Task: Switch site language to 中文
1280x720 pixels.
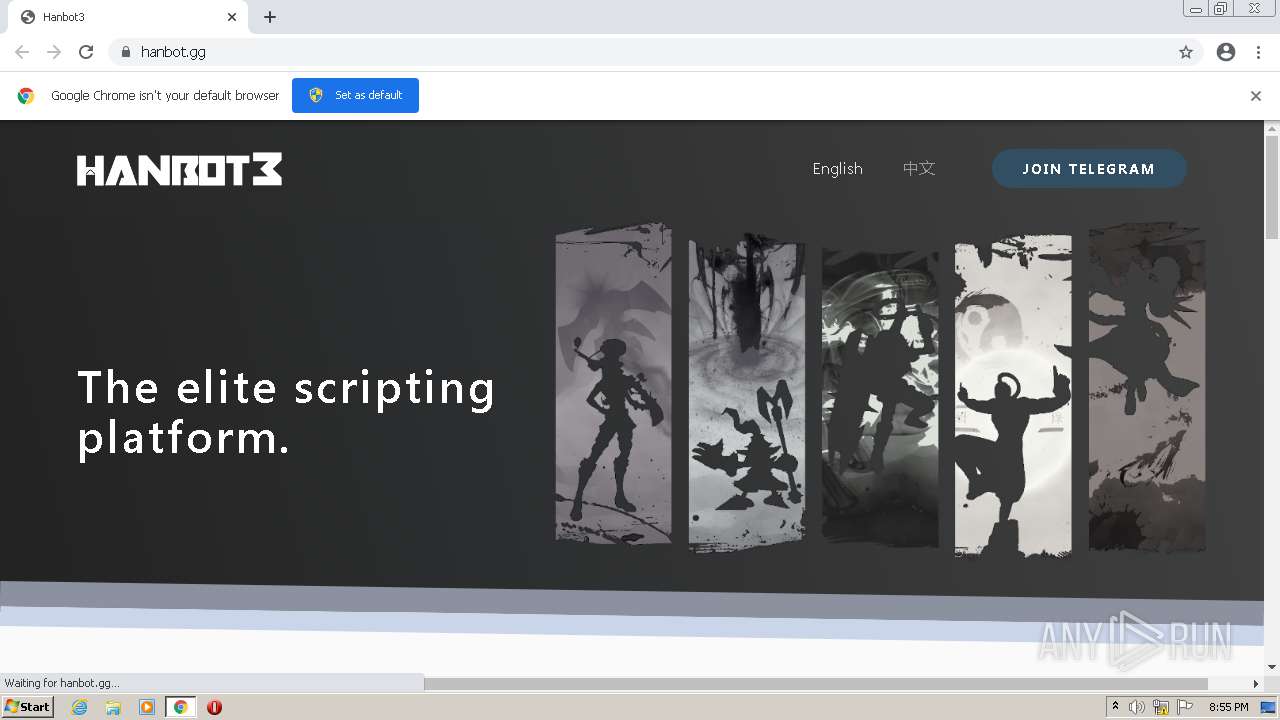Action: pyautogui.click(x=919, y=168)
